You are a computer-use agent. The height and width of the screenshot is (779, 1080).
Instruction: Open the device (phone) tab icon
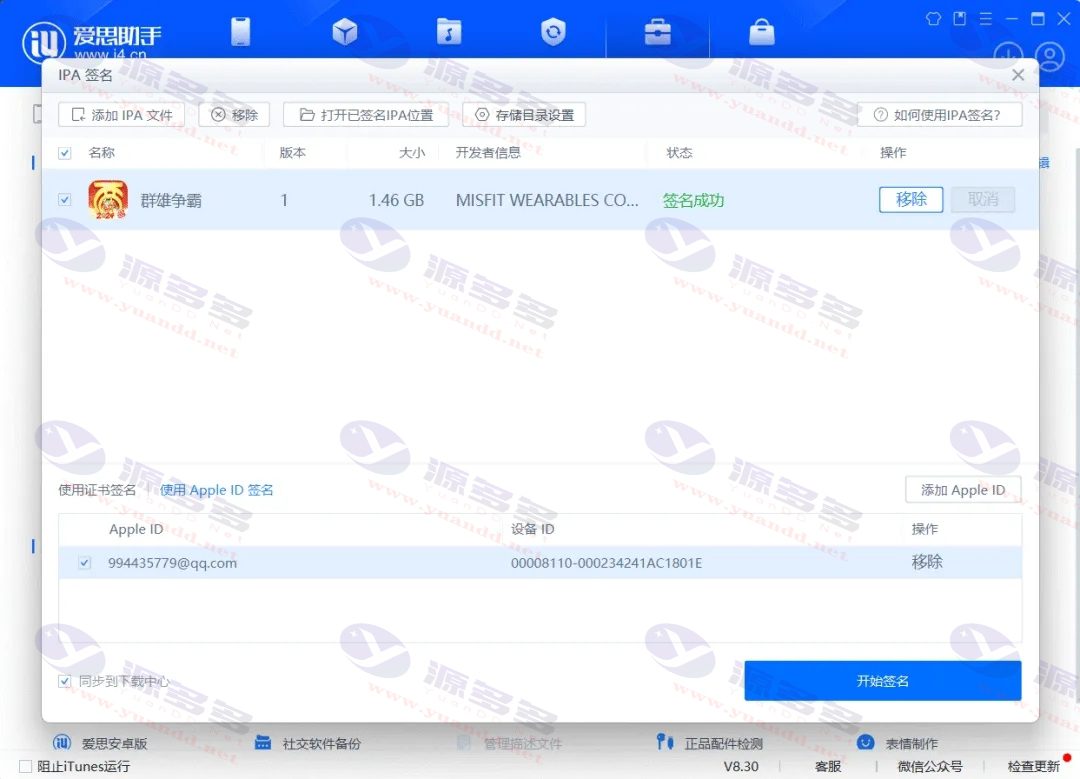(x=240, y=32)
